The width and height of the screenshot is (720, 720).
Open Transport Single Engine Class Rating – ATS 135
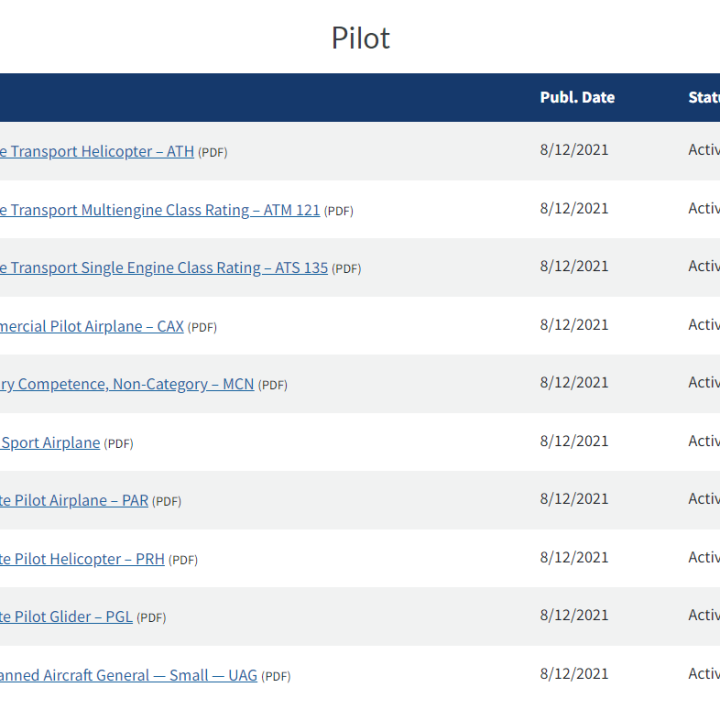click(164, 268)
